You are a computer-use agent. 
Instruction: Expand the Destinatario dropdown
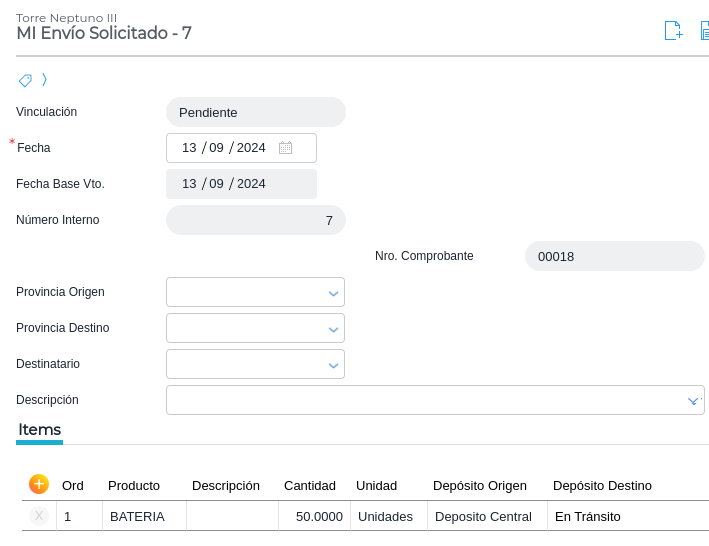[333, 365]
